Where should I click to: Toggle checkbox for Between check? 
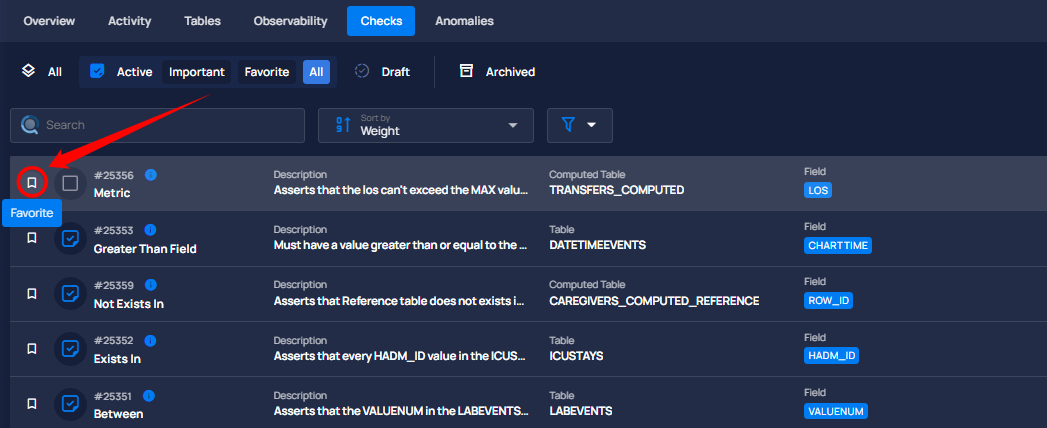pos(70,404)
